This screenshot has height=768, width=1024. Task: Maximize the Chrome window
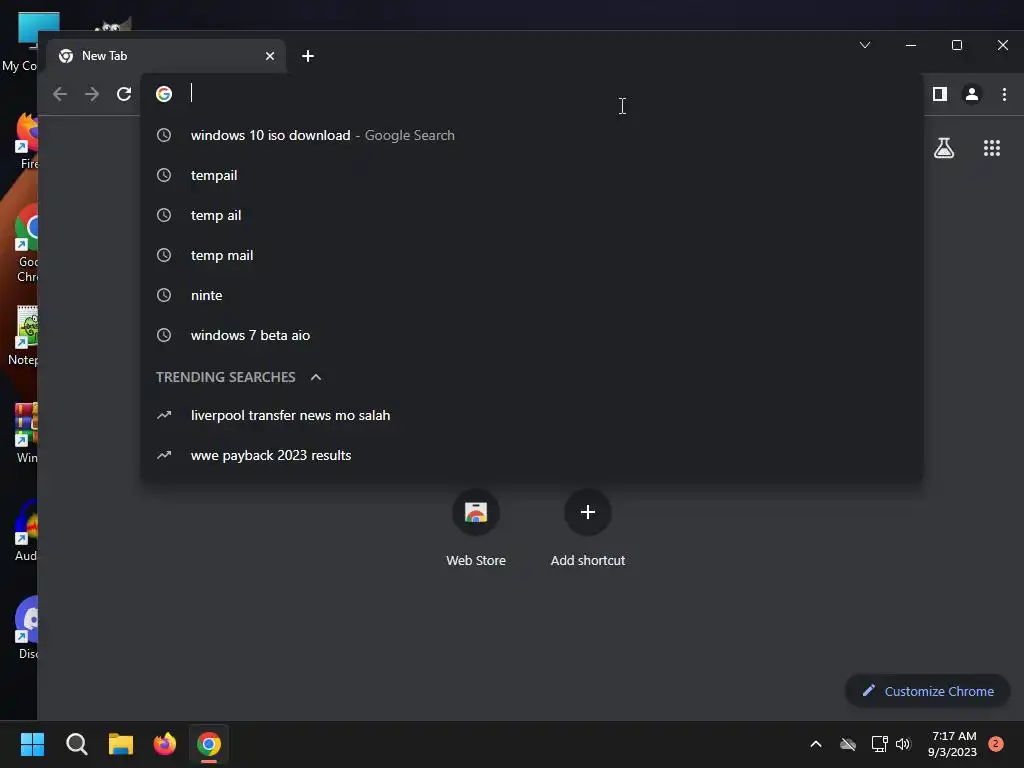click(x=957, y=45)
